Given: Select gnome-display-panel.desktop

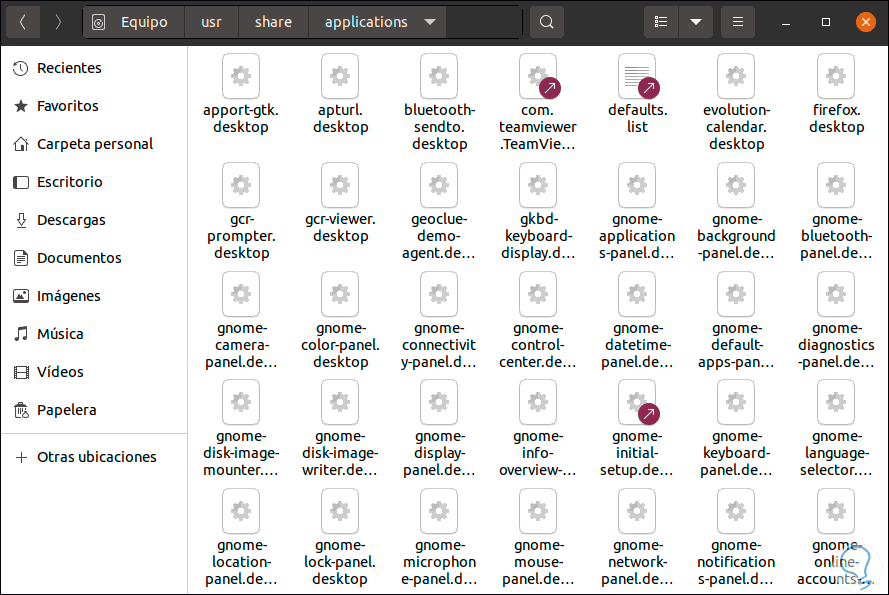Looking at the screenshot, I should [x=439, y=402].
